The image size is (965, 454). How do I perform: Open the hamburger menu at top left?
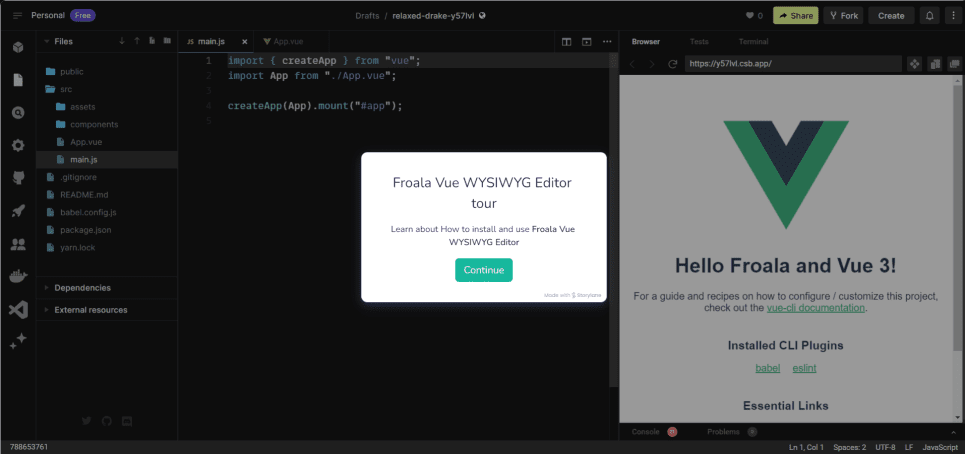tap(17, 15)
